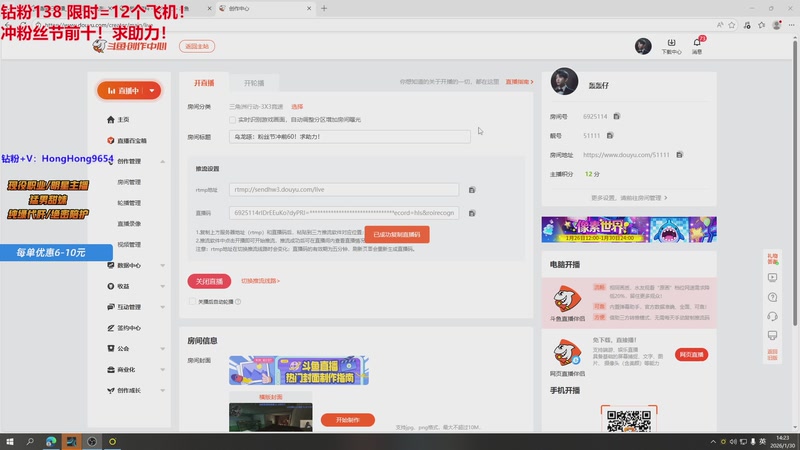Click the user avatar in the top header
Viewport: 800px width, 450px height.
pyautogui.click(x=644, y=46)
